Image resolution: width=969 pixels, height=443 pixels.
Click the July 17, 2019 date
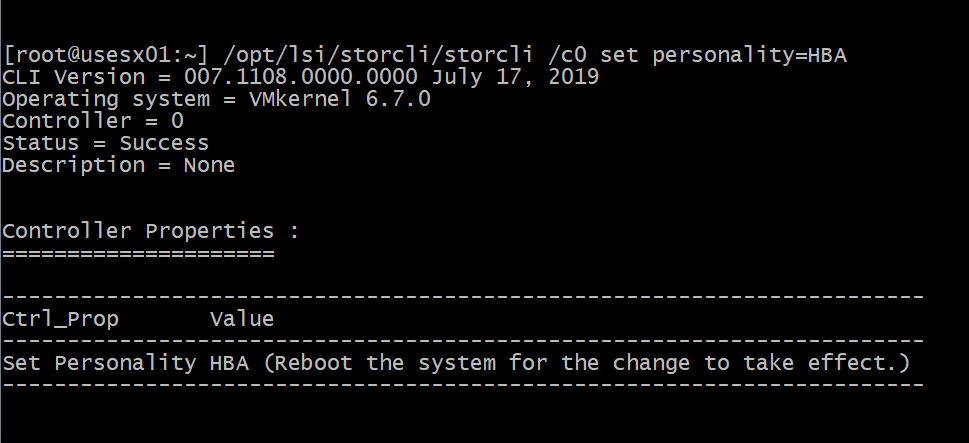click(x=515, y=77)
